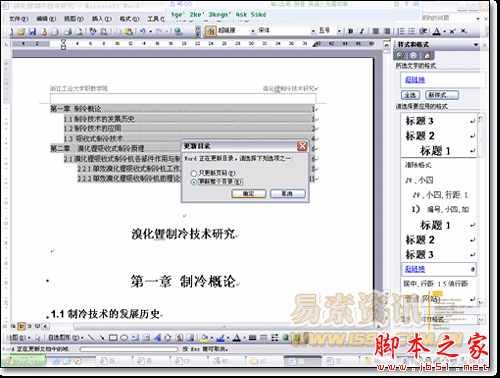Select the Oval drawing tool

point(124,338)
